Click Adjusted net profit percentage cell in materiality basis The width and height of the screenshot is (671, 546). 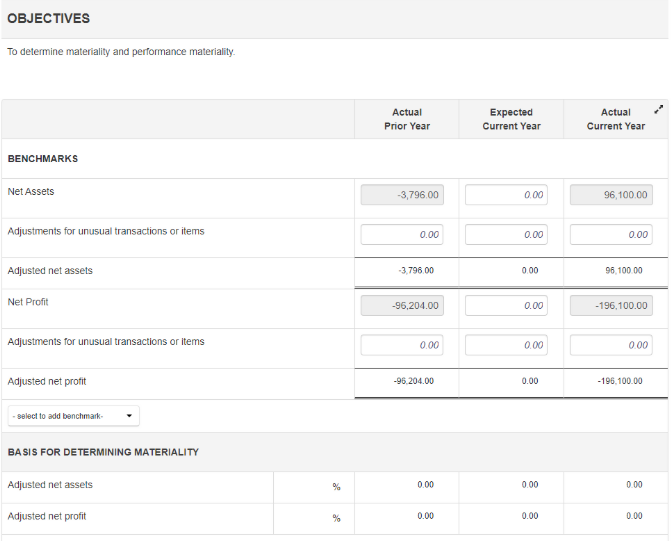313,517
